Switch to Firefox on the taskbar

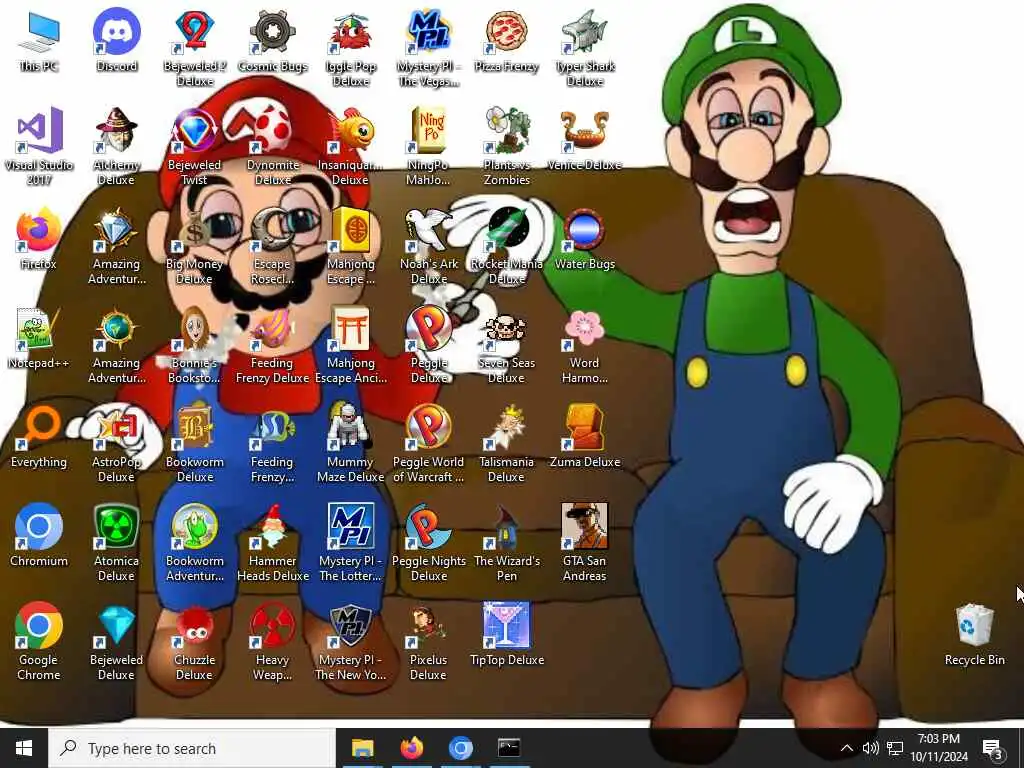click(x=411, y=748)
